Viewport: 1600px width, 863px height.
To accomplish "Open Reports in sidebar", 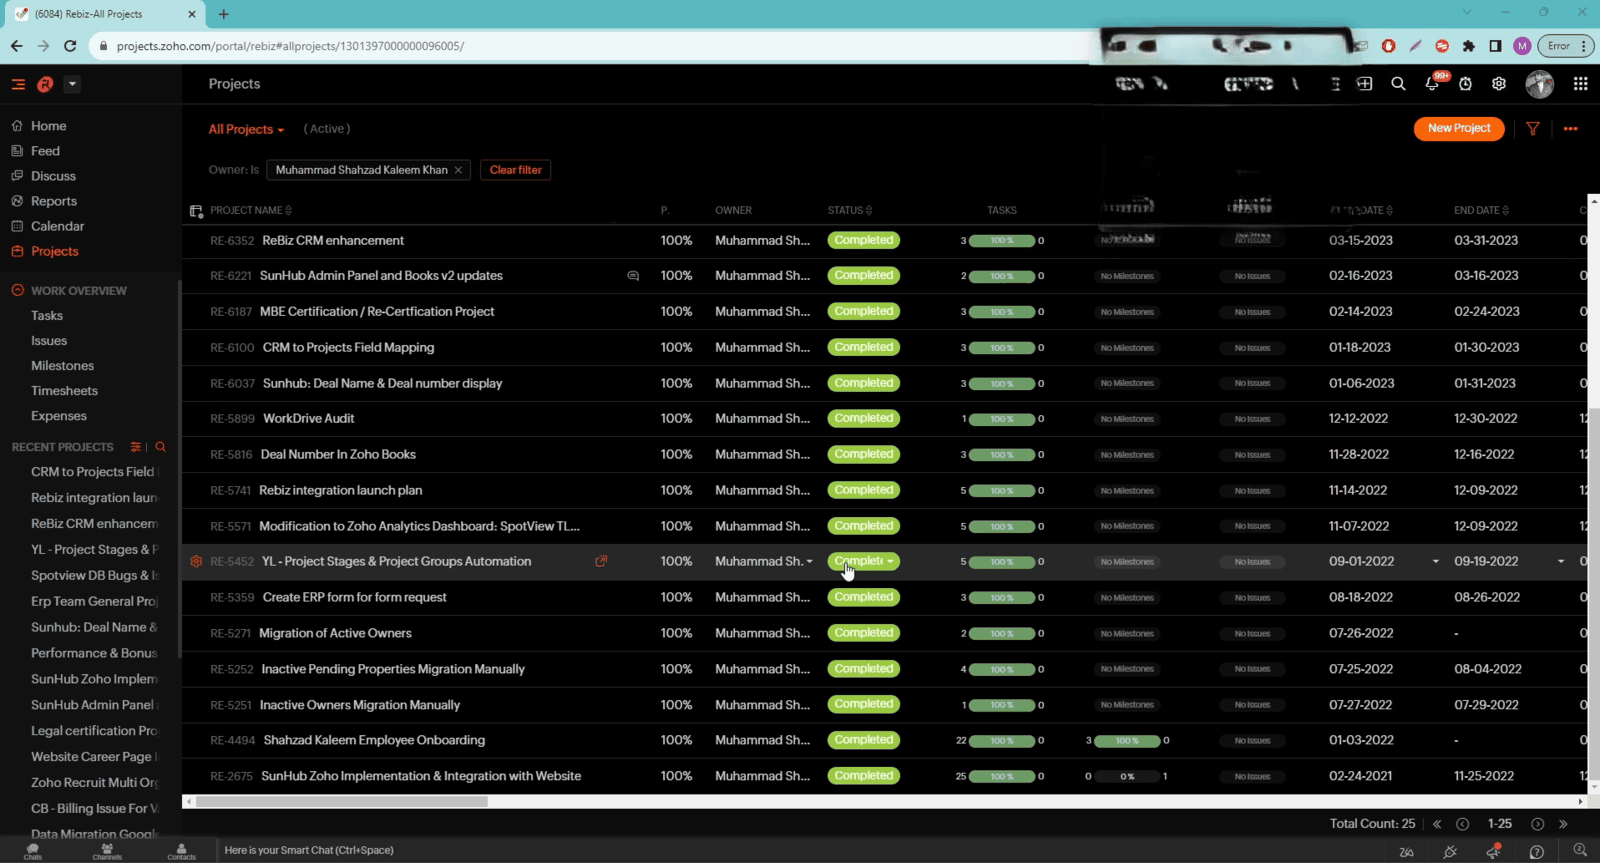I will coord(53,201).
